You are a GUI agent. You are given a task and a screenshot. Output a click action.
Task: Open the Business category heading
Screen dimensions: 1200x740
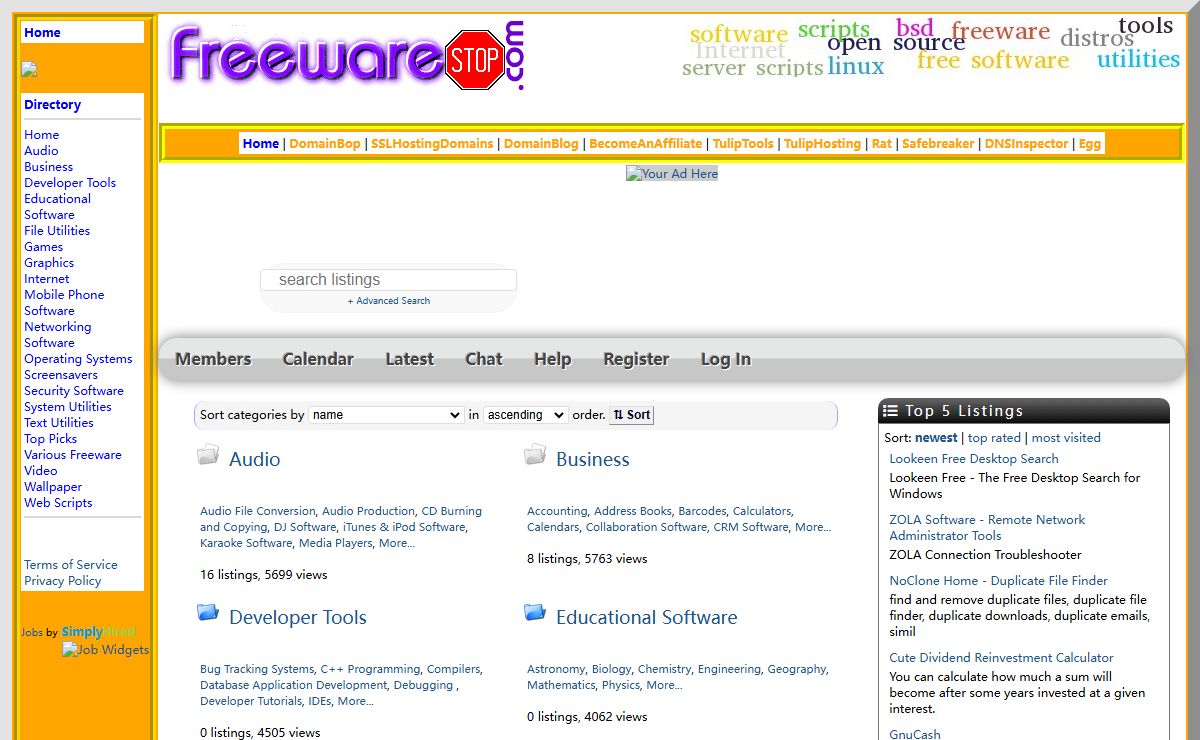(x=593, y=460)
